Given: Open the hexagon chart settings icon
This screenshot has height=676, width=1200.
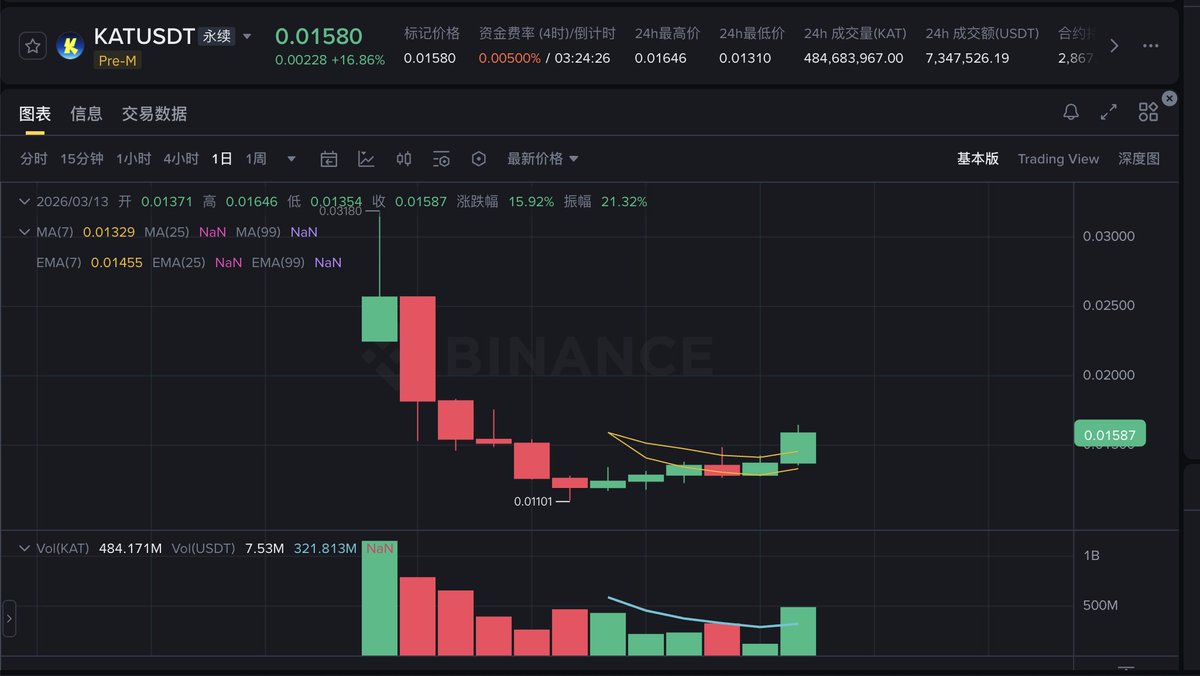Looking at the screenshot, I should coord(479,159).
